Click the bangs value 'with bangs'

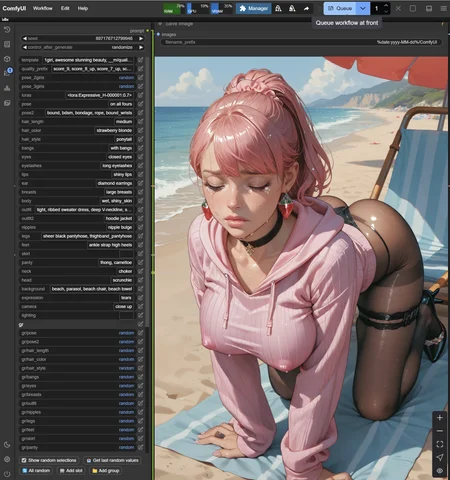[x=121, y=148]
